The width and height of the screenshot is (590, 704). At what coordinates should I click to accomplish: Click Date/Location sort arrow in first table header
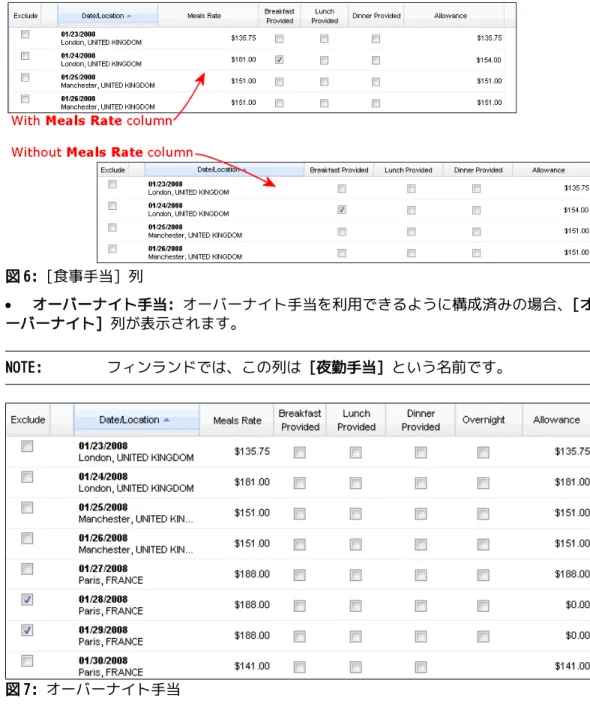tap(129, 16)
